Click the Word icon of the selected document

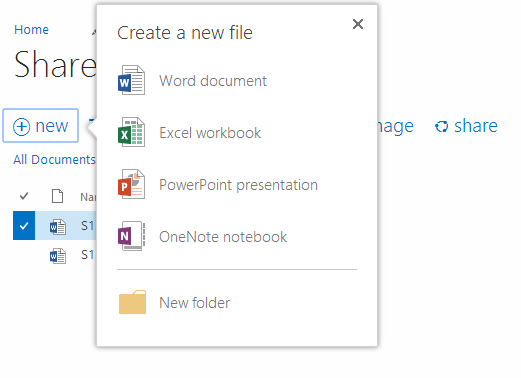point(58,227)
